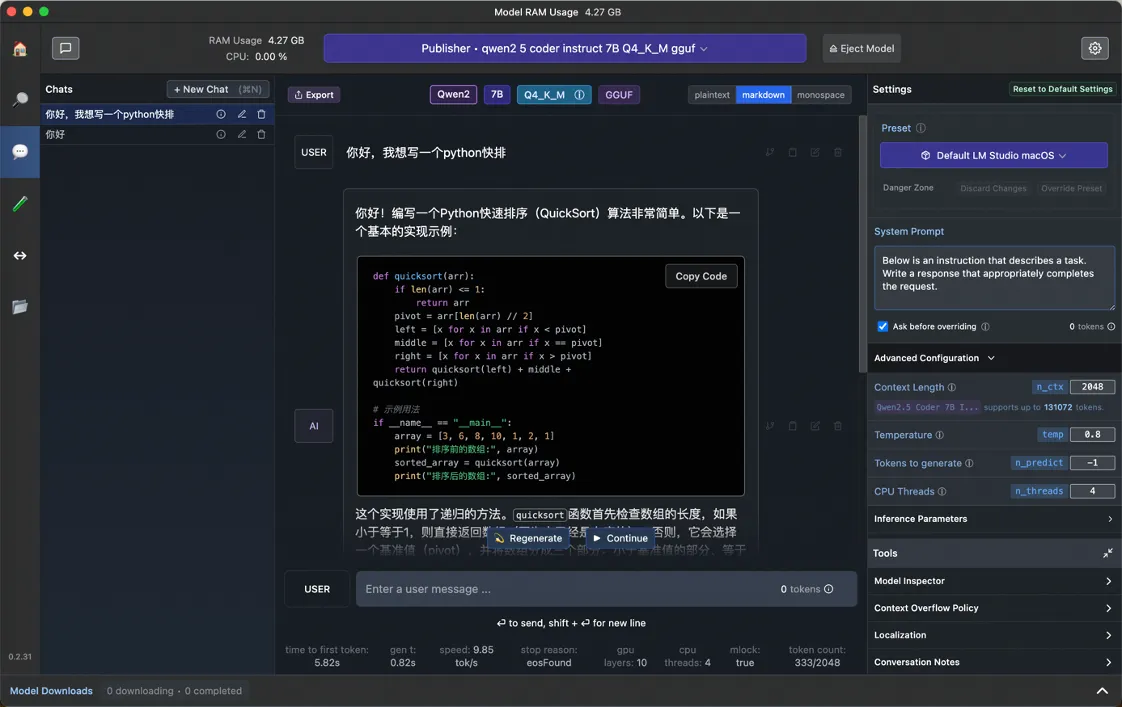Expand Context Overflow Policy

tap(993, 608)
